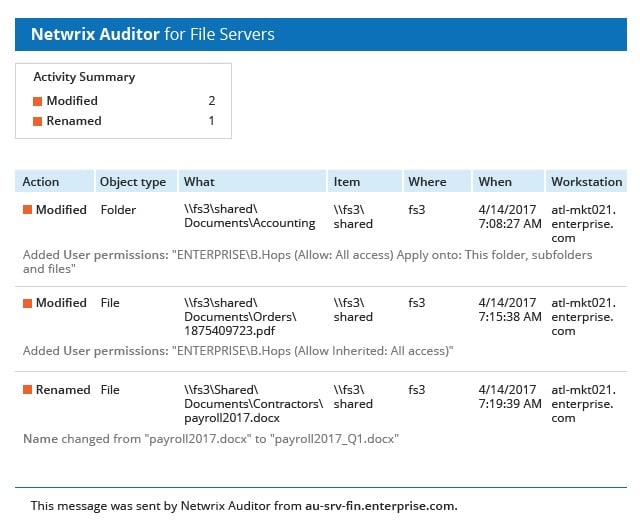Click the Renamed label in Activity Summary
Screen dimensions: 640x530
point(74,121)
